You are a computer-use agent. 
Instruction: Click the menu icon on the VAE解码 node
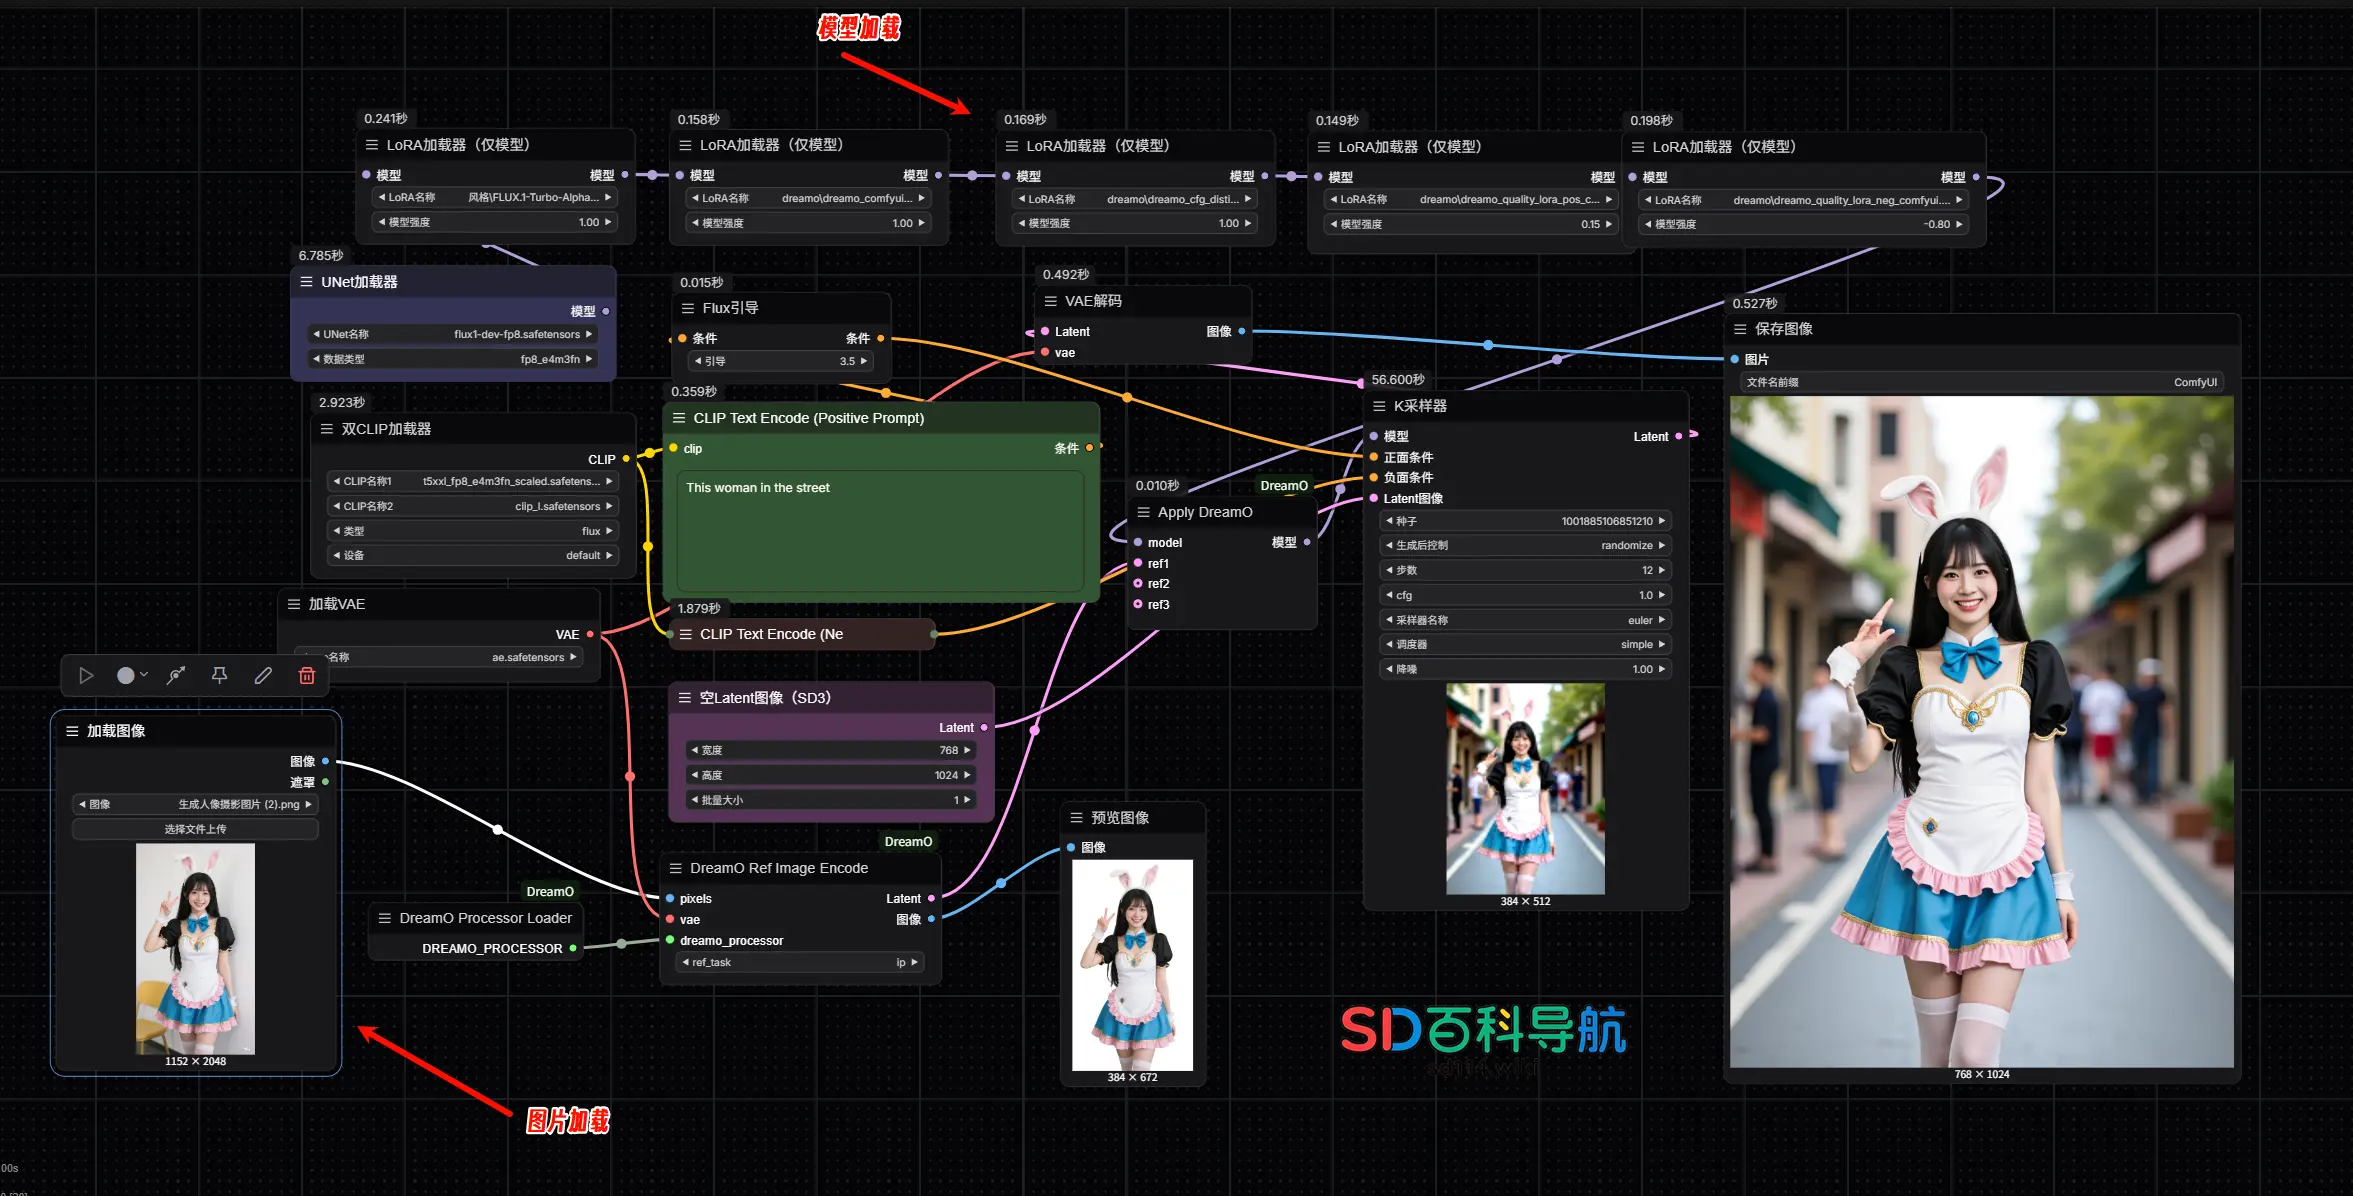1050,301
